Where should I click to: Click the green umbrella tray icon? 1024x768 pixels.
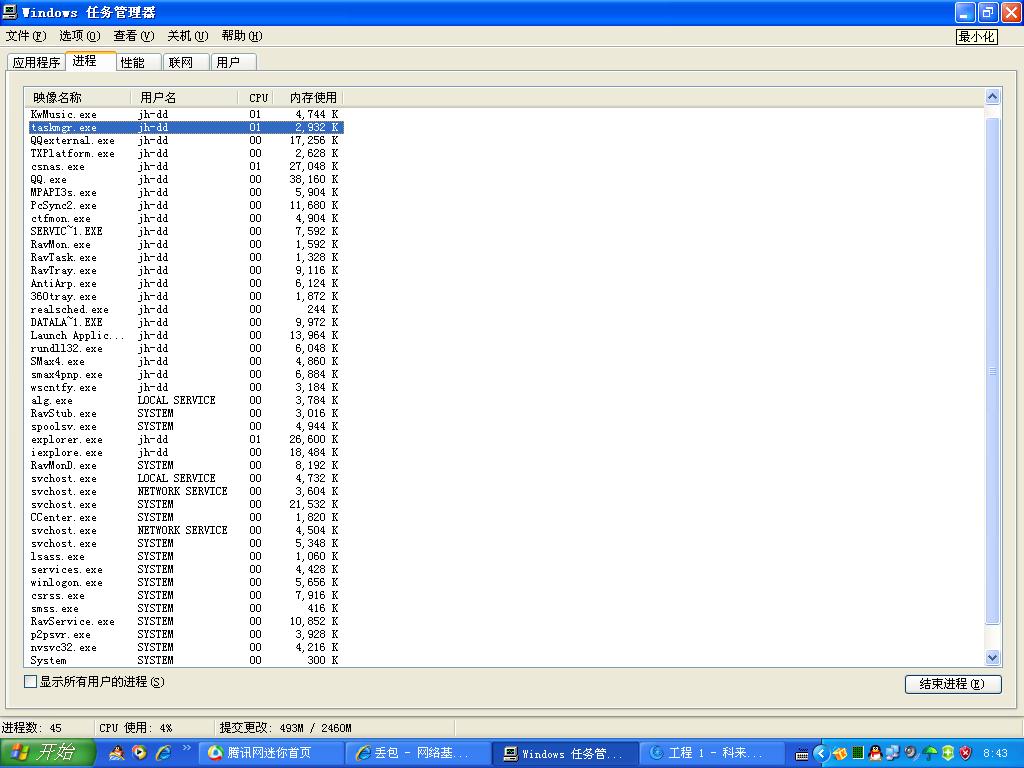click(x=930, y=753)
